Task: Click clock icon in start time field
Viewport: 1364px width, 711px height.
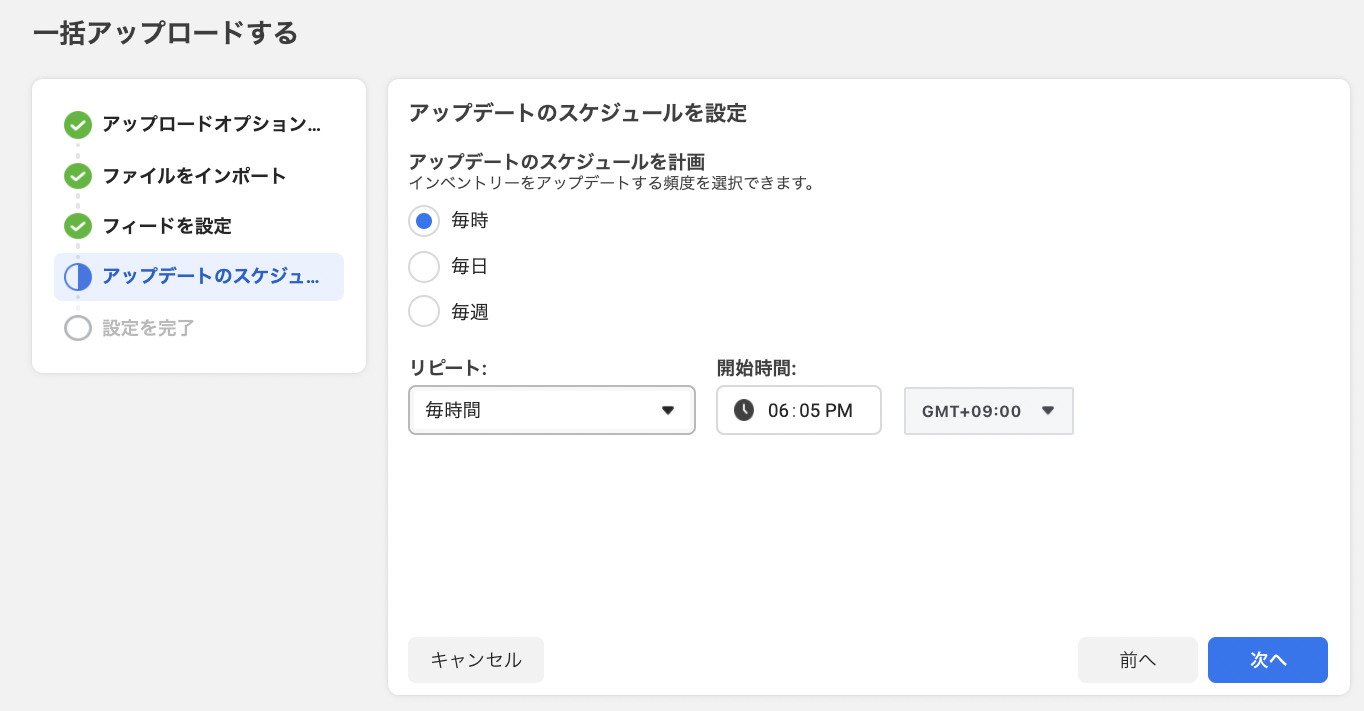Action: [744, 410]
